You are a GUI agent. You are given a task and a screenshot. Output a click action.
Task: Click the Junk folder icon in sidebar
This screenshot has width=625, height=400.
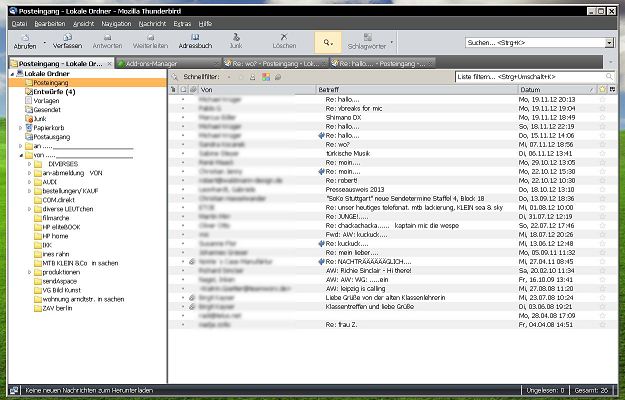coord(27,118)
